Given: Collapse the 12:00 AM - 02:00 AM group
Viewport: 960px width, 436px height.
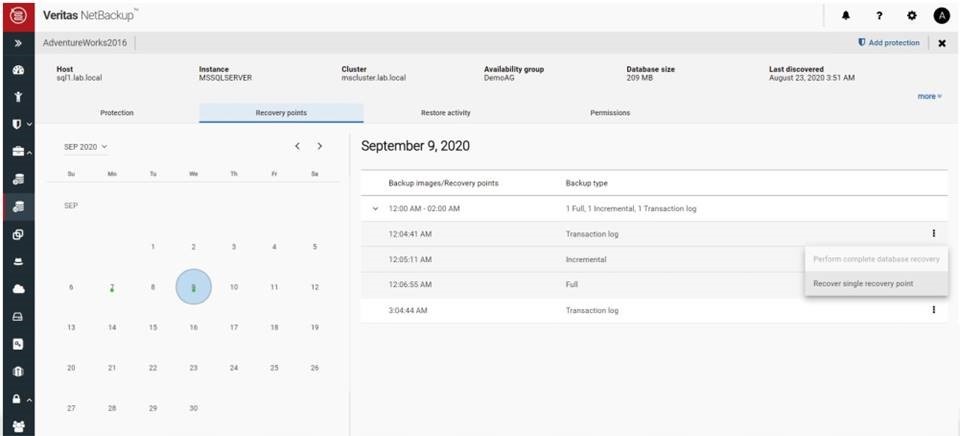Looking at the screenshot, I should click(x=375, y=209).
